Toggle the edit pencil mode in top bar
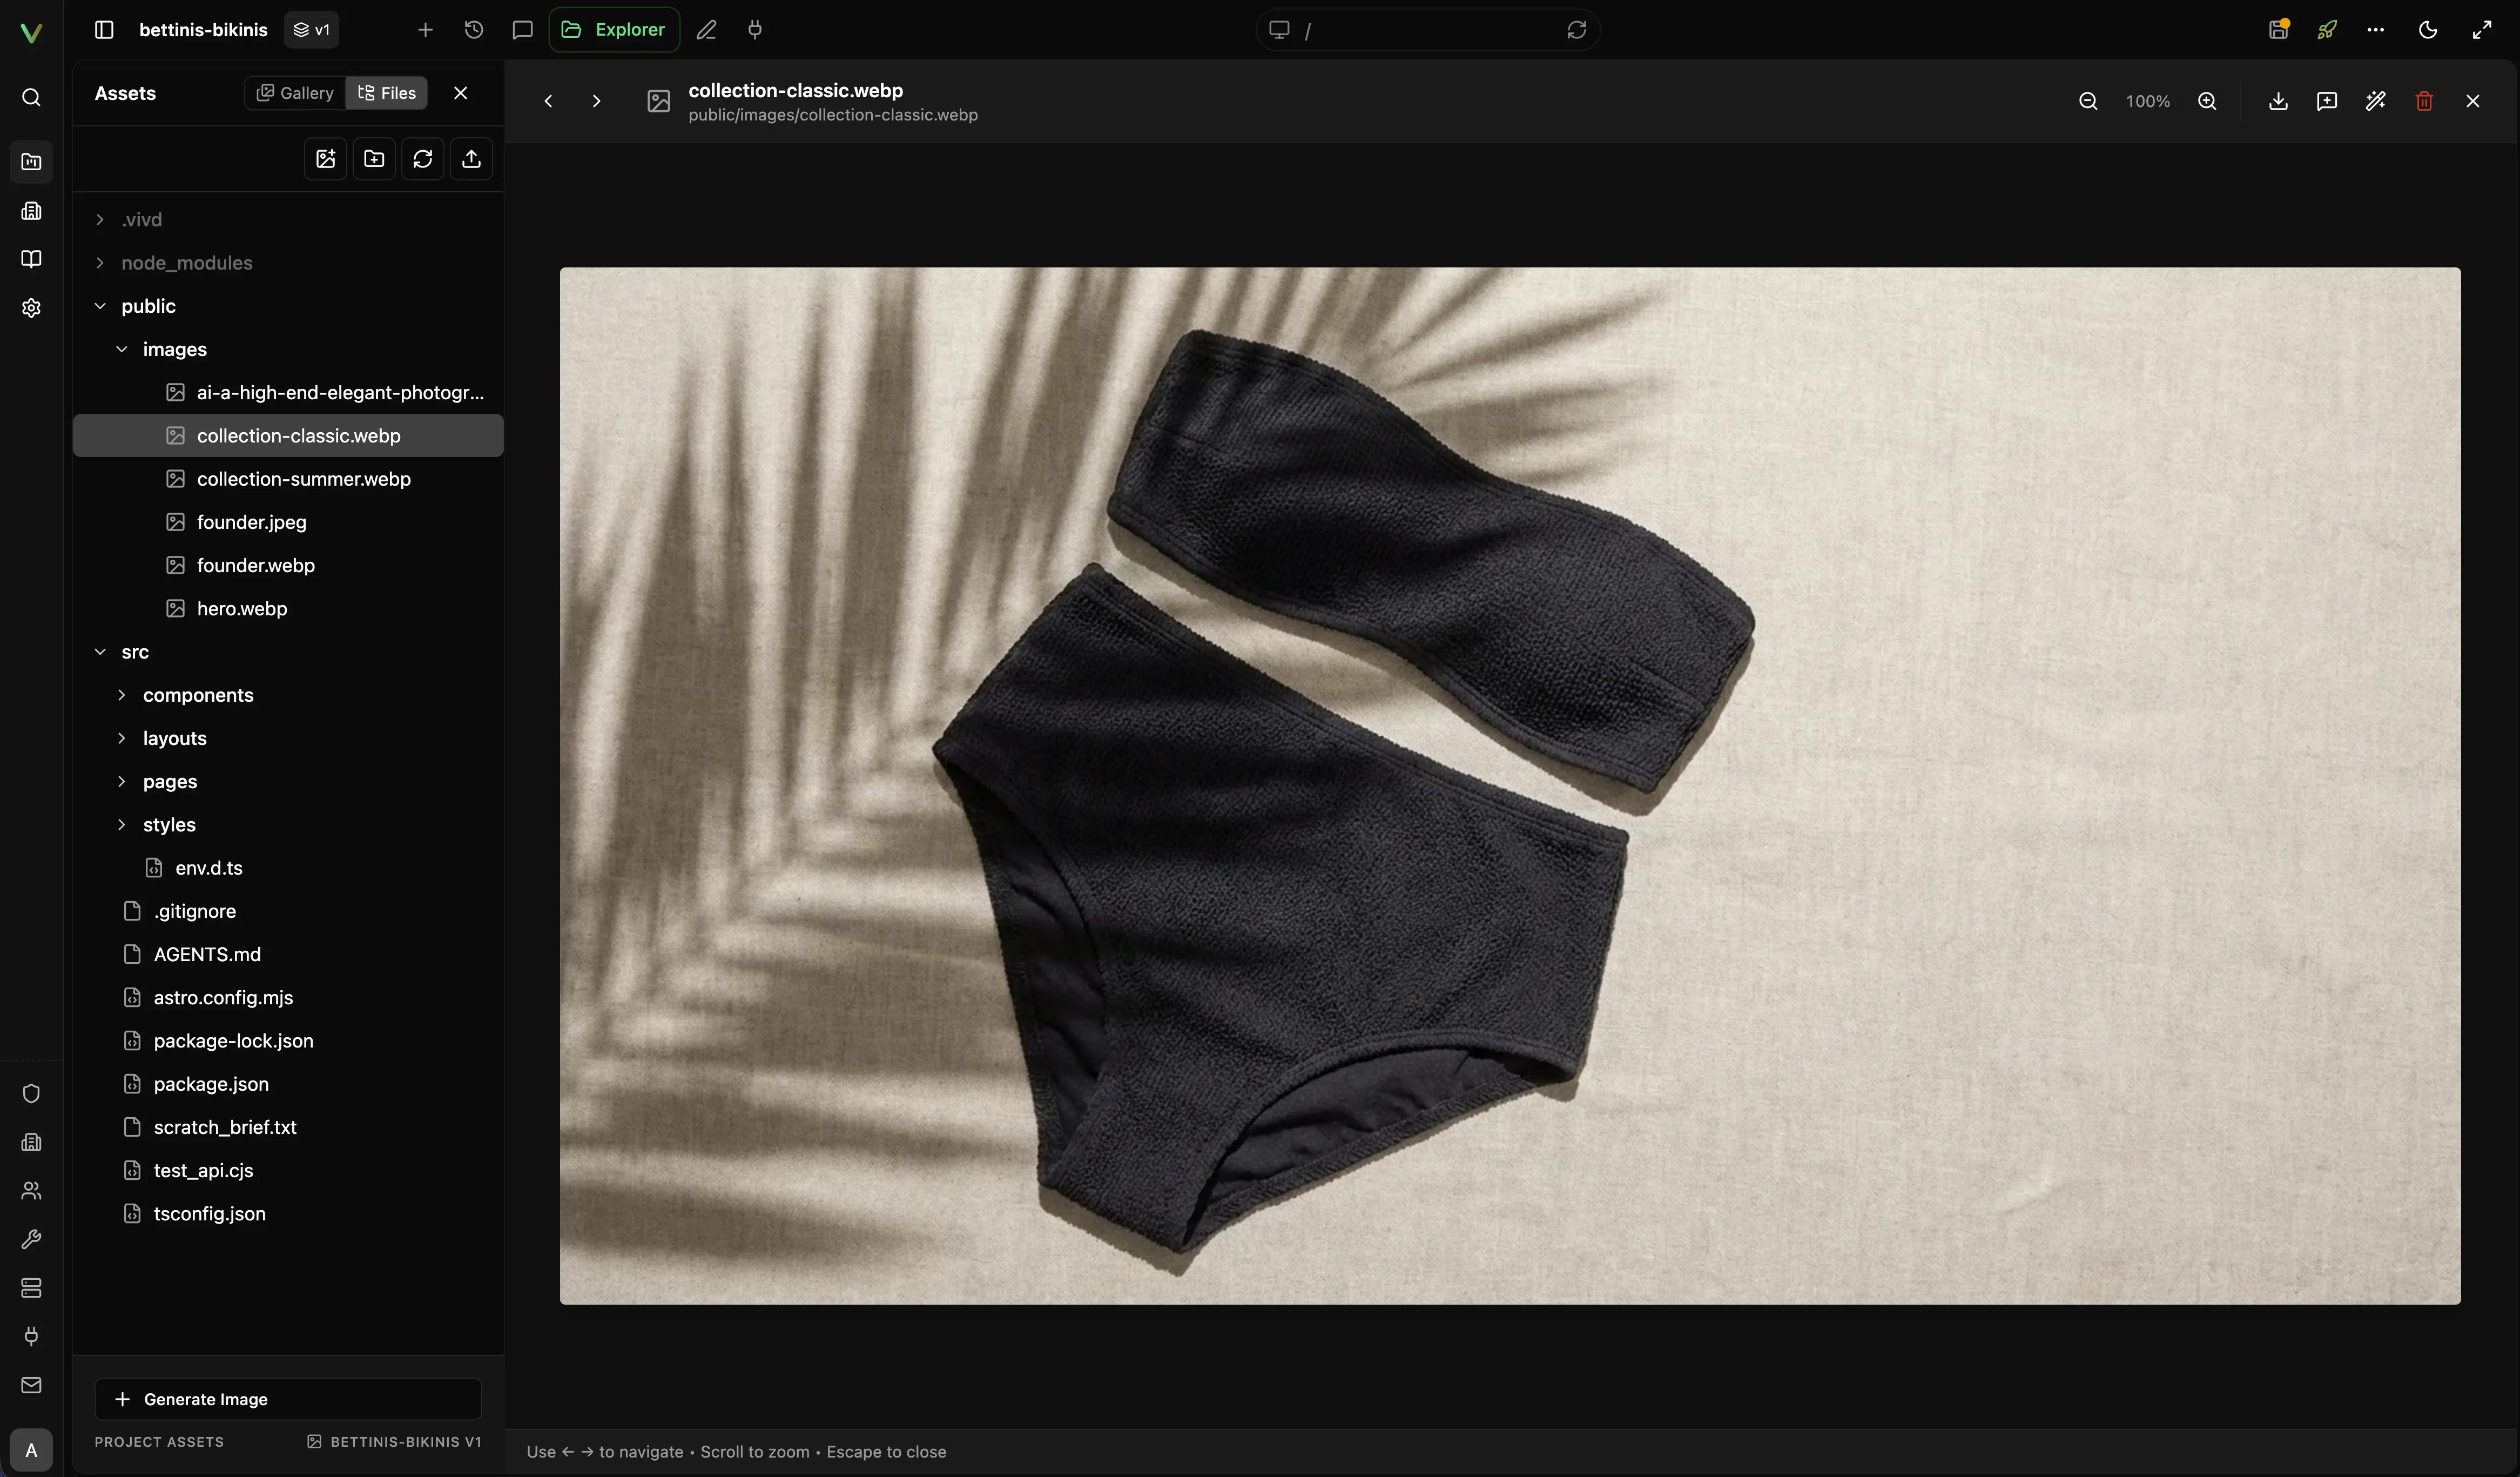Image resolution: width=2520 pixels, height=1477 pixels. point(706,29)
